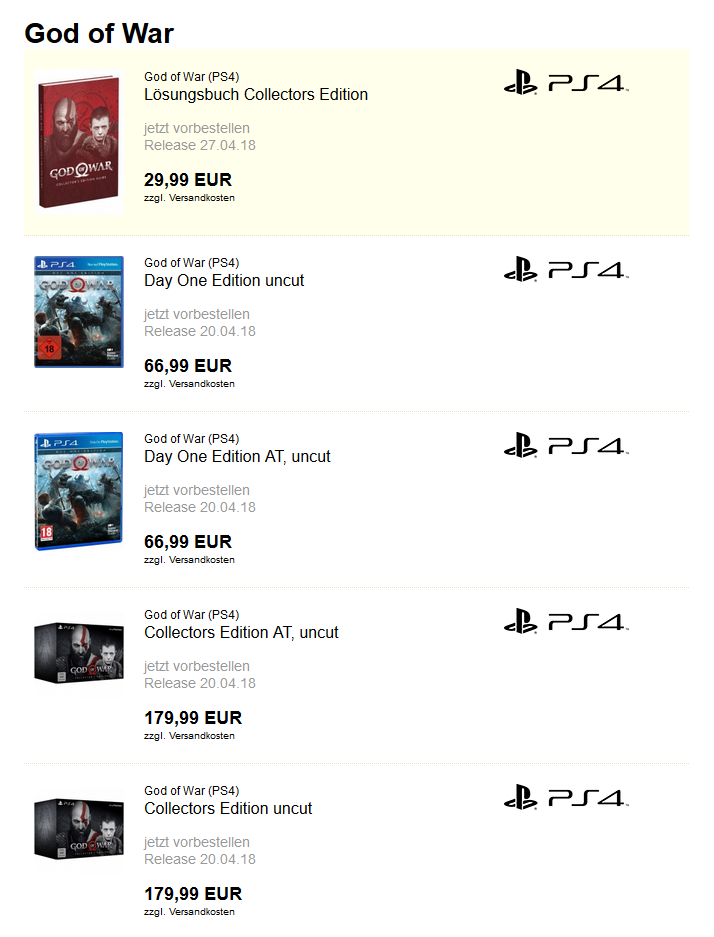Open the Day One Edition uncut title link
This screenshot has height=937, width=714.
224,280
